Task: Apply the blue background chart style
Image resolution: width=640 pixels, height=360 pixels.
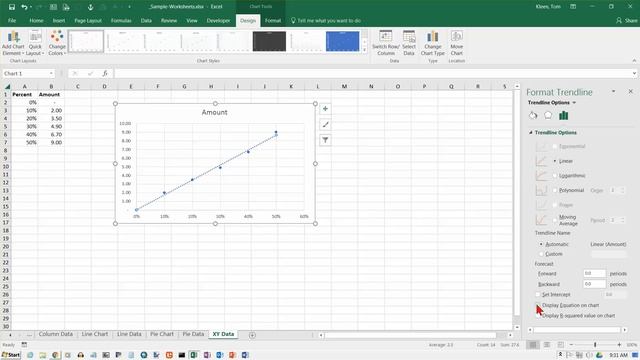Action: (342, 41)
